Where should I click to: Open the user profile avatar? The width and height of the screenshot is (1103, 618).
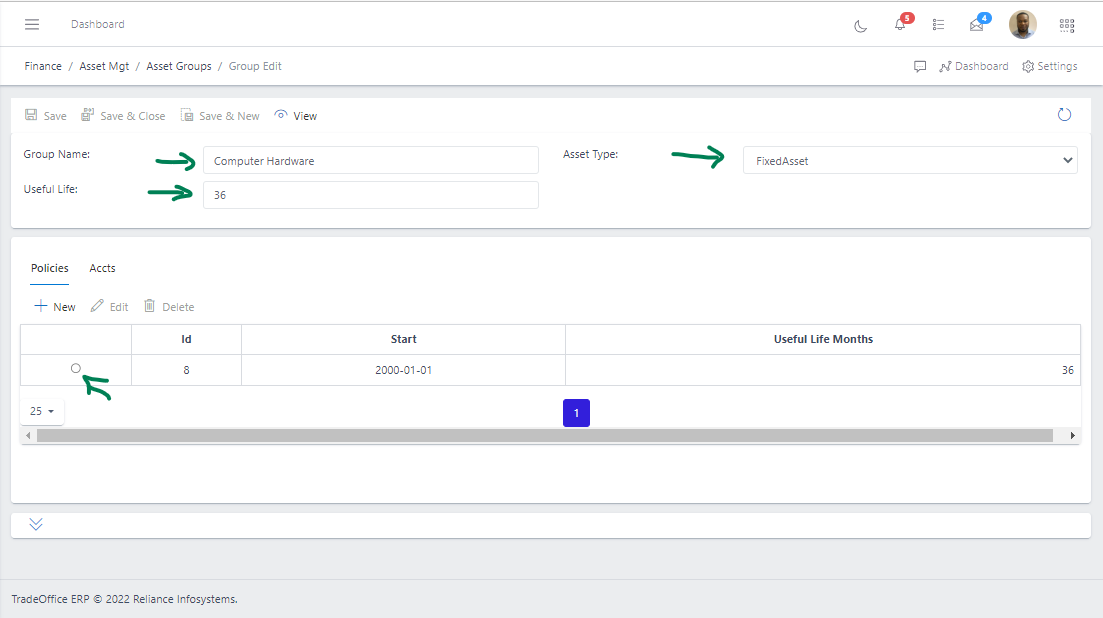tap(1022, 24)
